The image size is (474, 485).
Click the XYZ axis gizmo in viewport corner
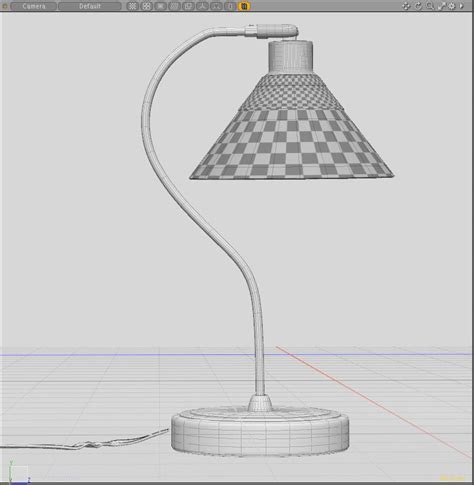click(x=19, y=472)
